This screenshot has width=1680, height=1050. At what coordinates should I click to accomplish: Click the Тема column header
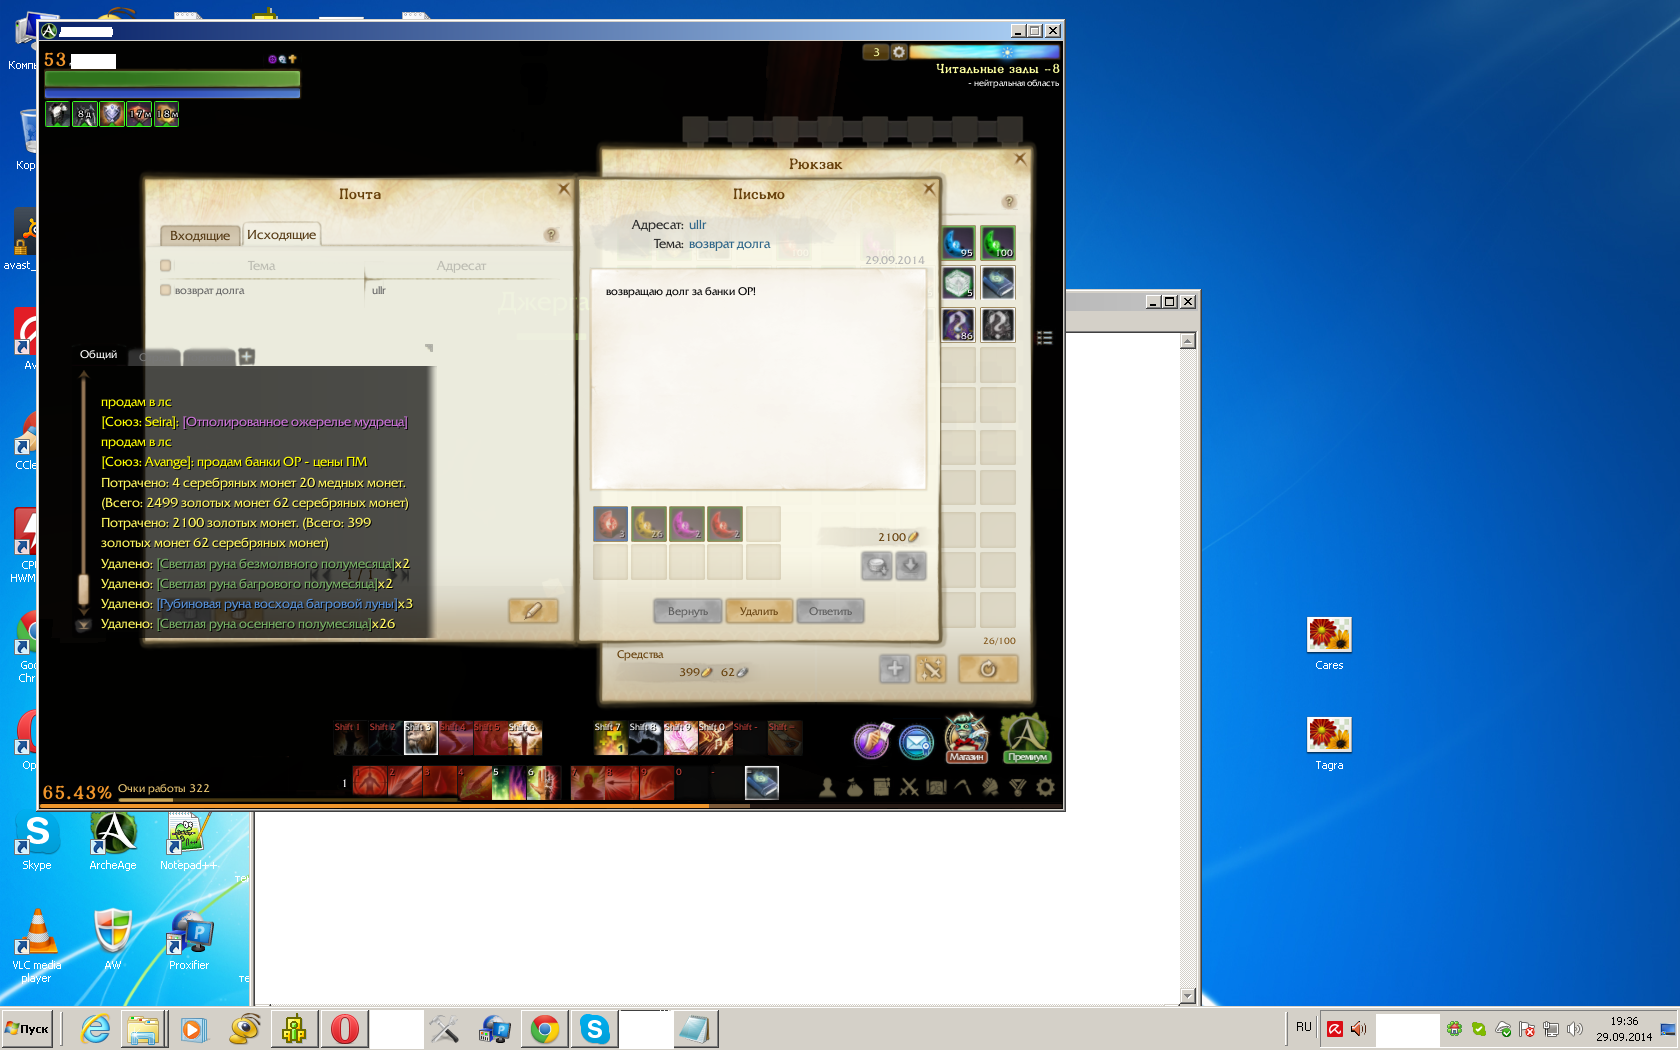[261, 265]
